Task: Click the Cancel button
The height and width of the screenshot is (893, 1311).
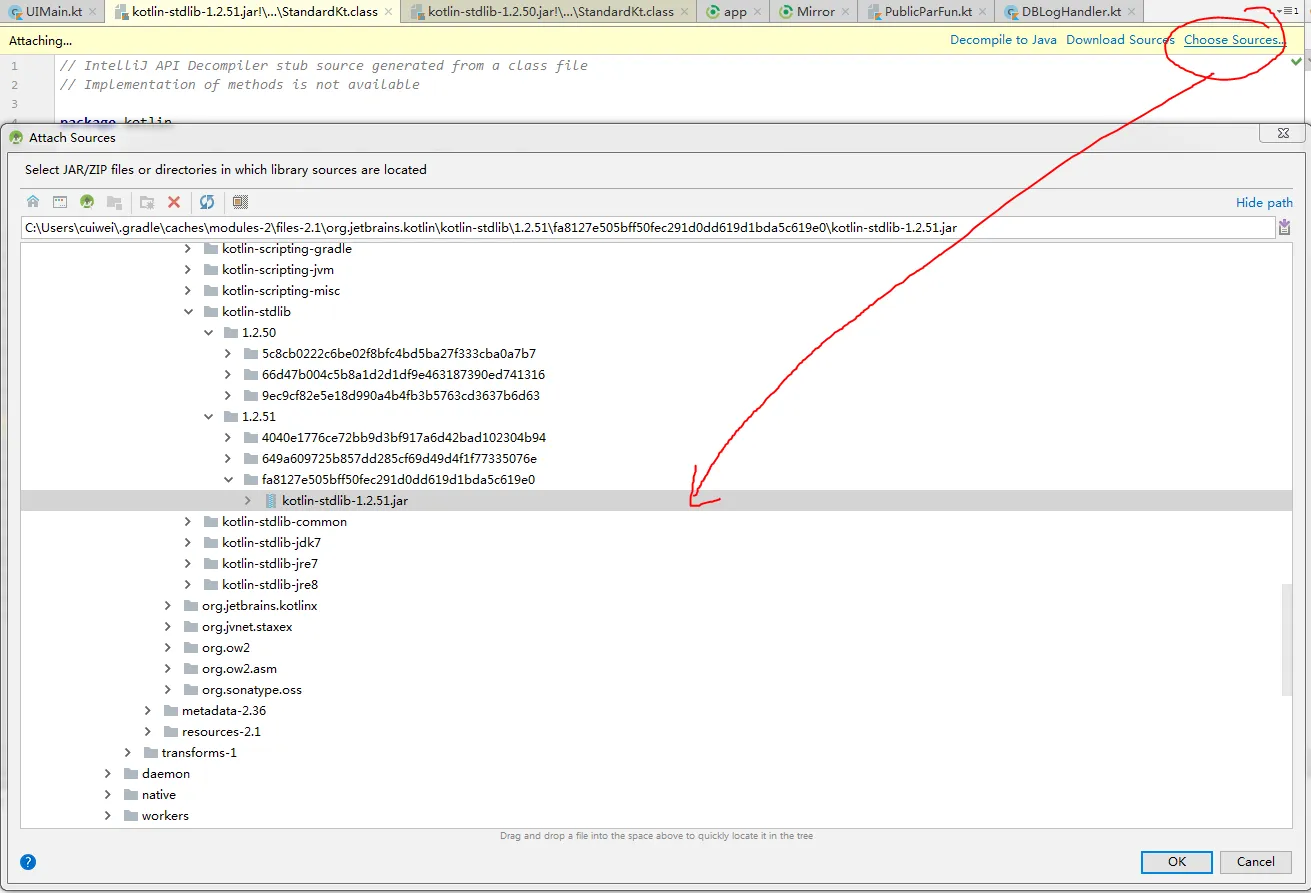Action: click(1255, 861)
